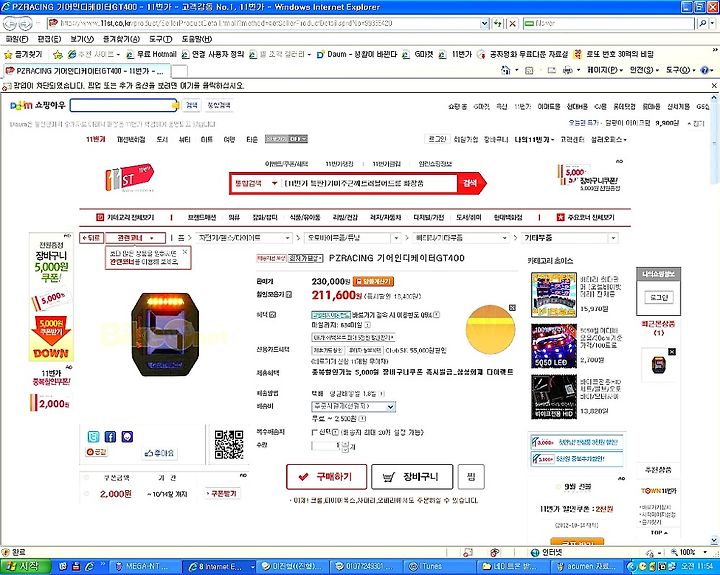This screenshot has width=720, height=575.
Task: Click the like thumbs-up button
Action: coord(159,453)
